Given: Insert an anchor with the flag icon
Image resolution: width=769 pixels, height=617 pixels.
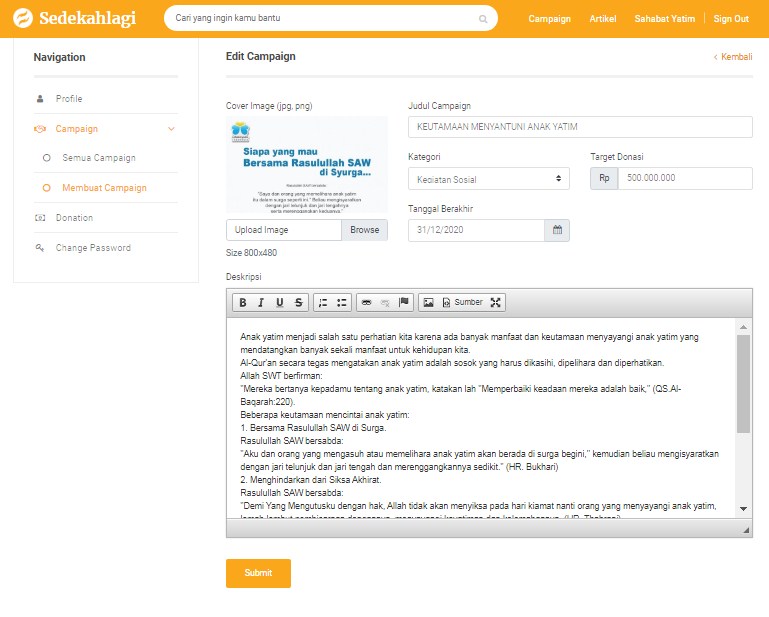Looking at the screenshot, I should [404, 302].
